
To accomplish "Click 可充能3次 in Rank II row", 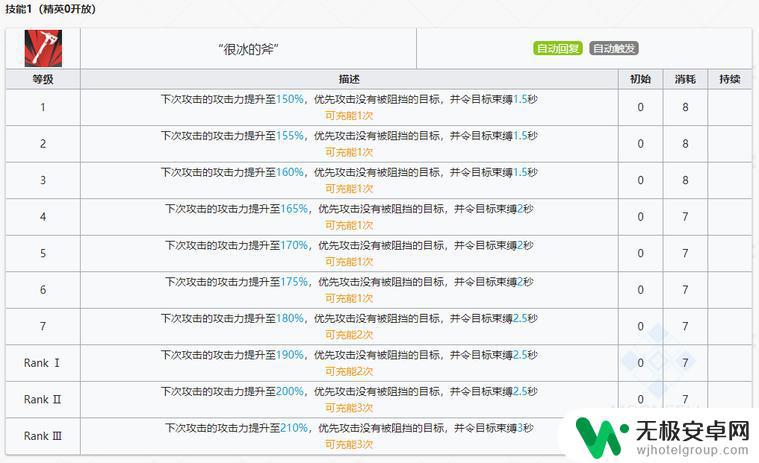I will tap(349, 408).
